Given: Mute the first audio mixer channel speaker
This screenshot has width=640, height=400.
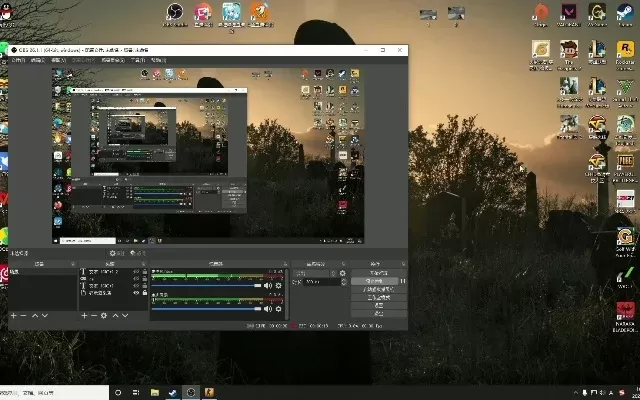Looking at the screenshot, I should point(268,285).
